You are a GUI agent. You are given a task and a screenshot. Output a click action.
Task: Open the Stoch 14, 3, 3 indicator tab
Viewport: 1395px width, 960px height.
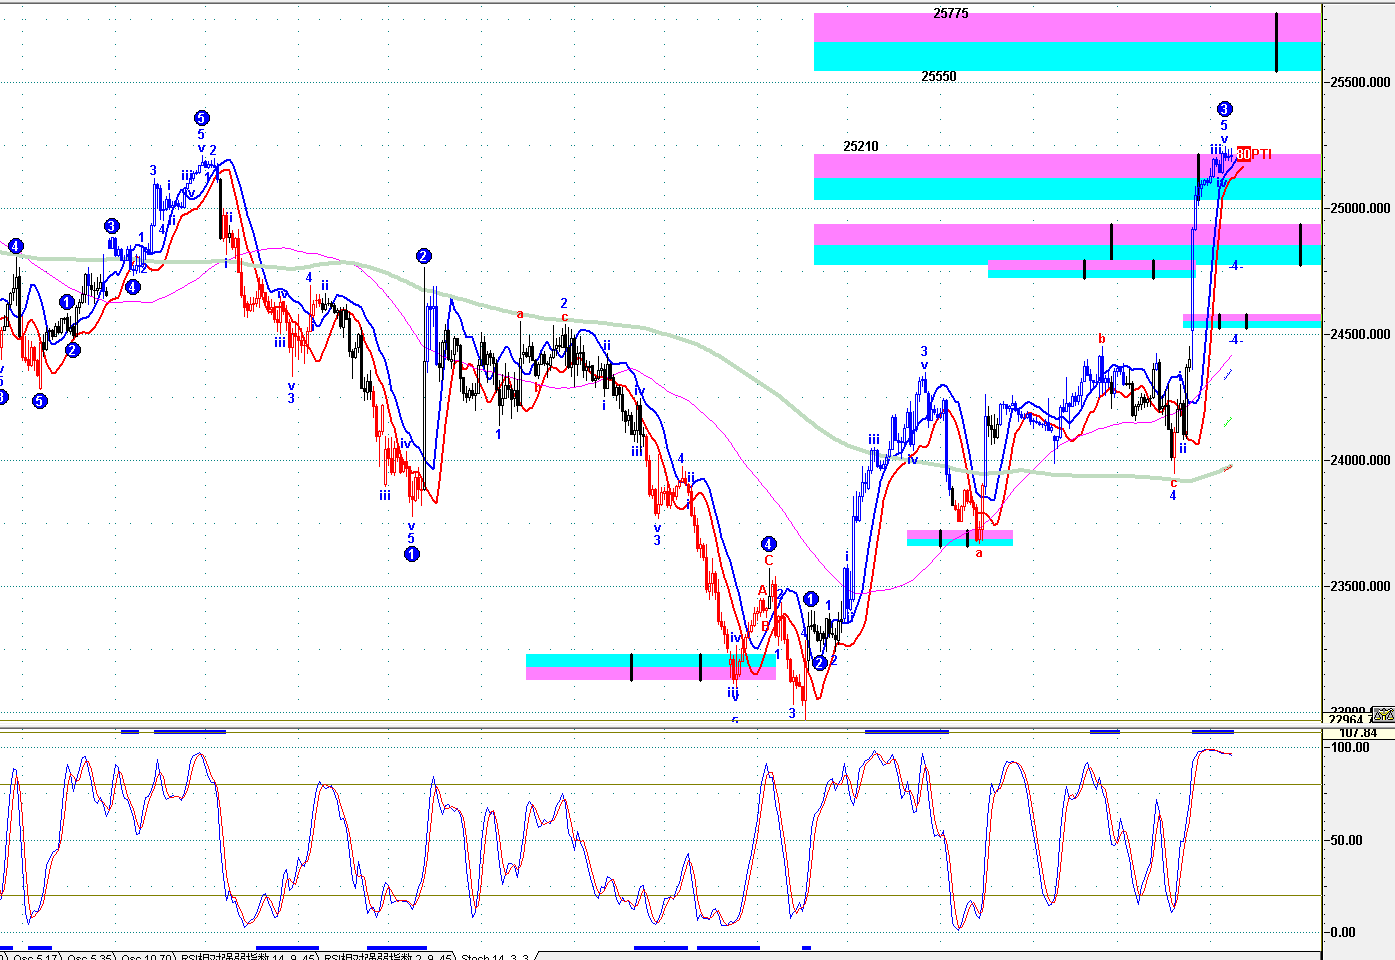pos(494,957)
